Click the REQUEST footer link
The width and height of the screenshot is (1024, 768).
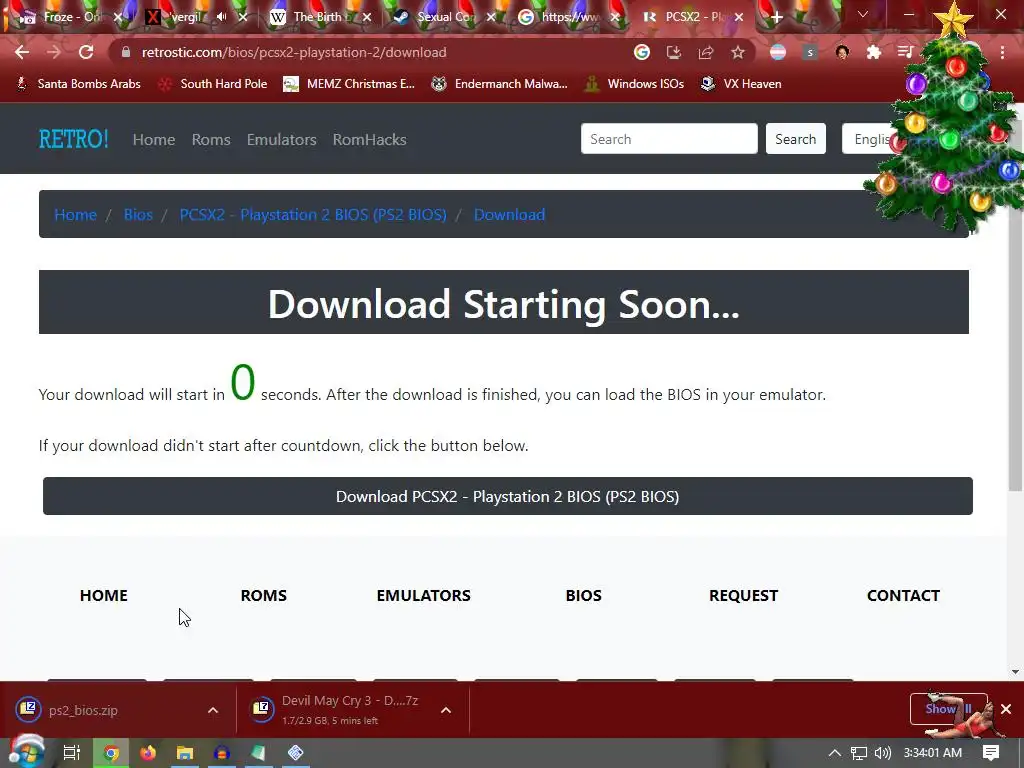point(743,596)
